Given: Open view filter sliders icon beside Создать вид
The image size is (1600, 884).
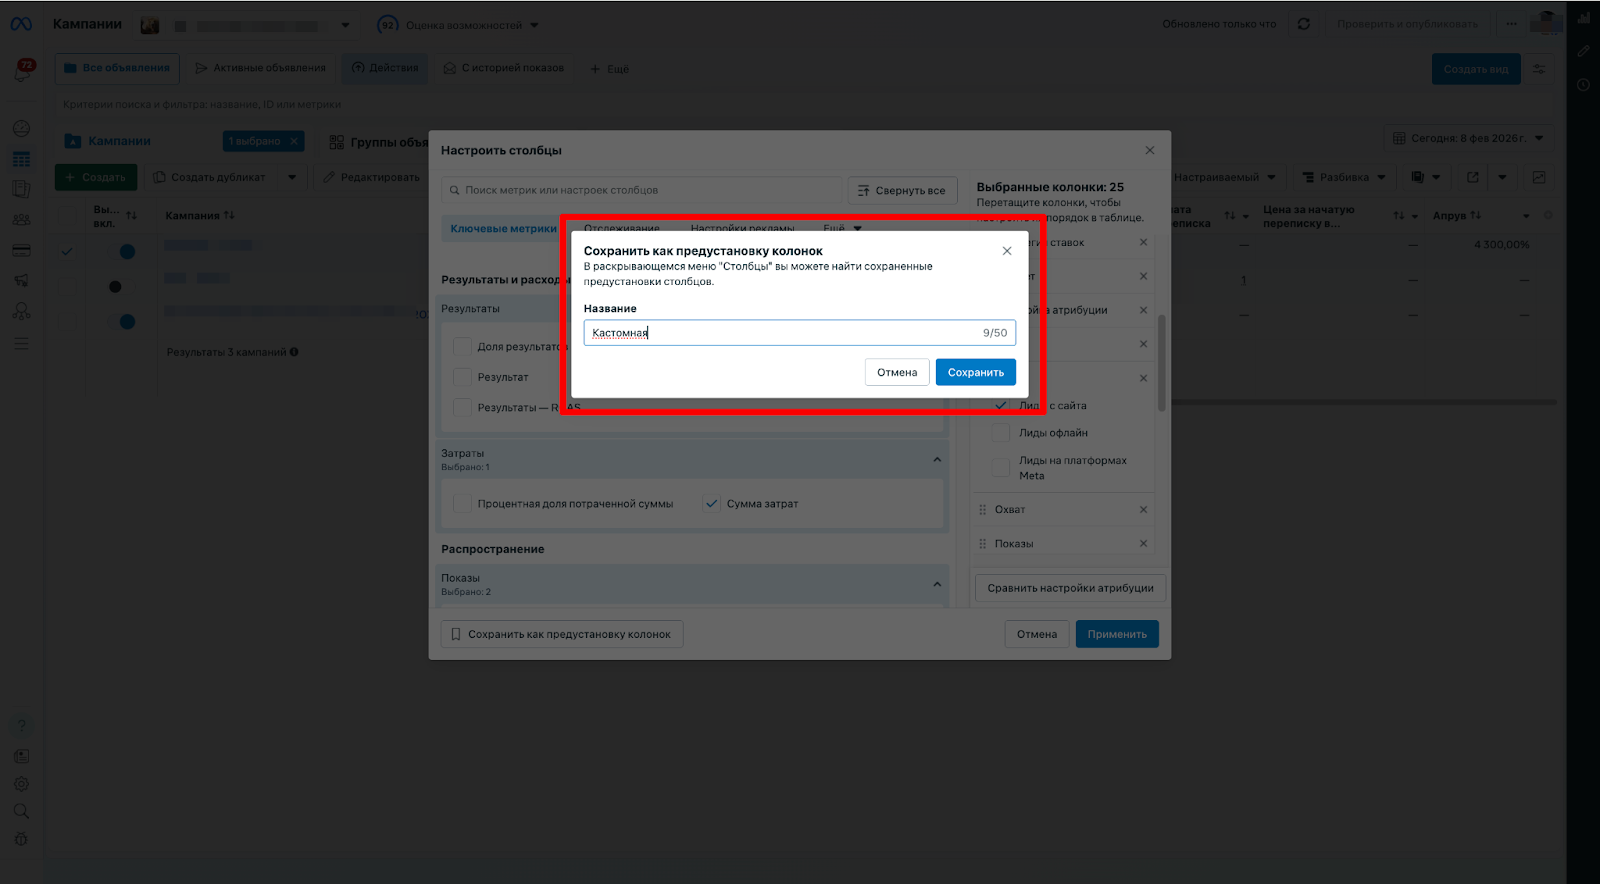Looking at the screenshot, I should 1539,69.
